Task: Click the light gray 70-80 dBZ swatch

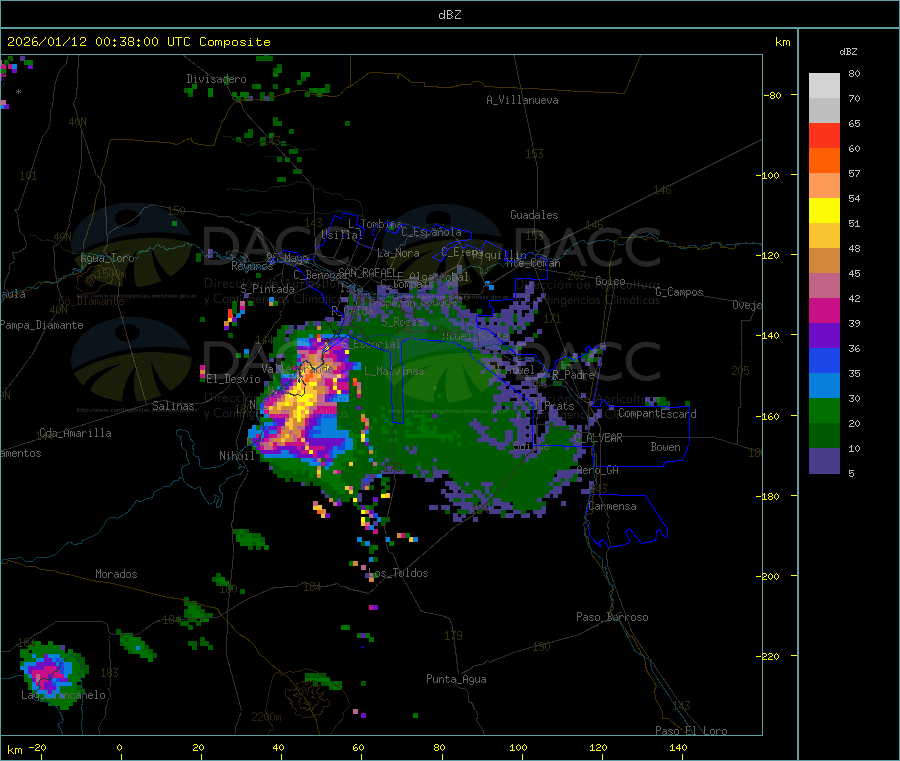Action: pos(824,86)
